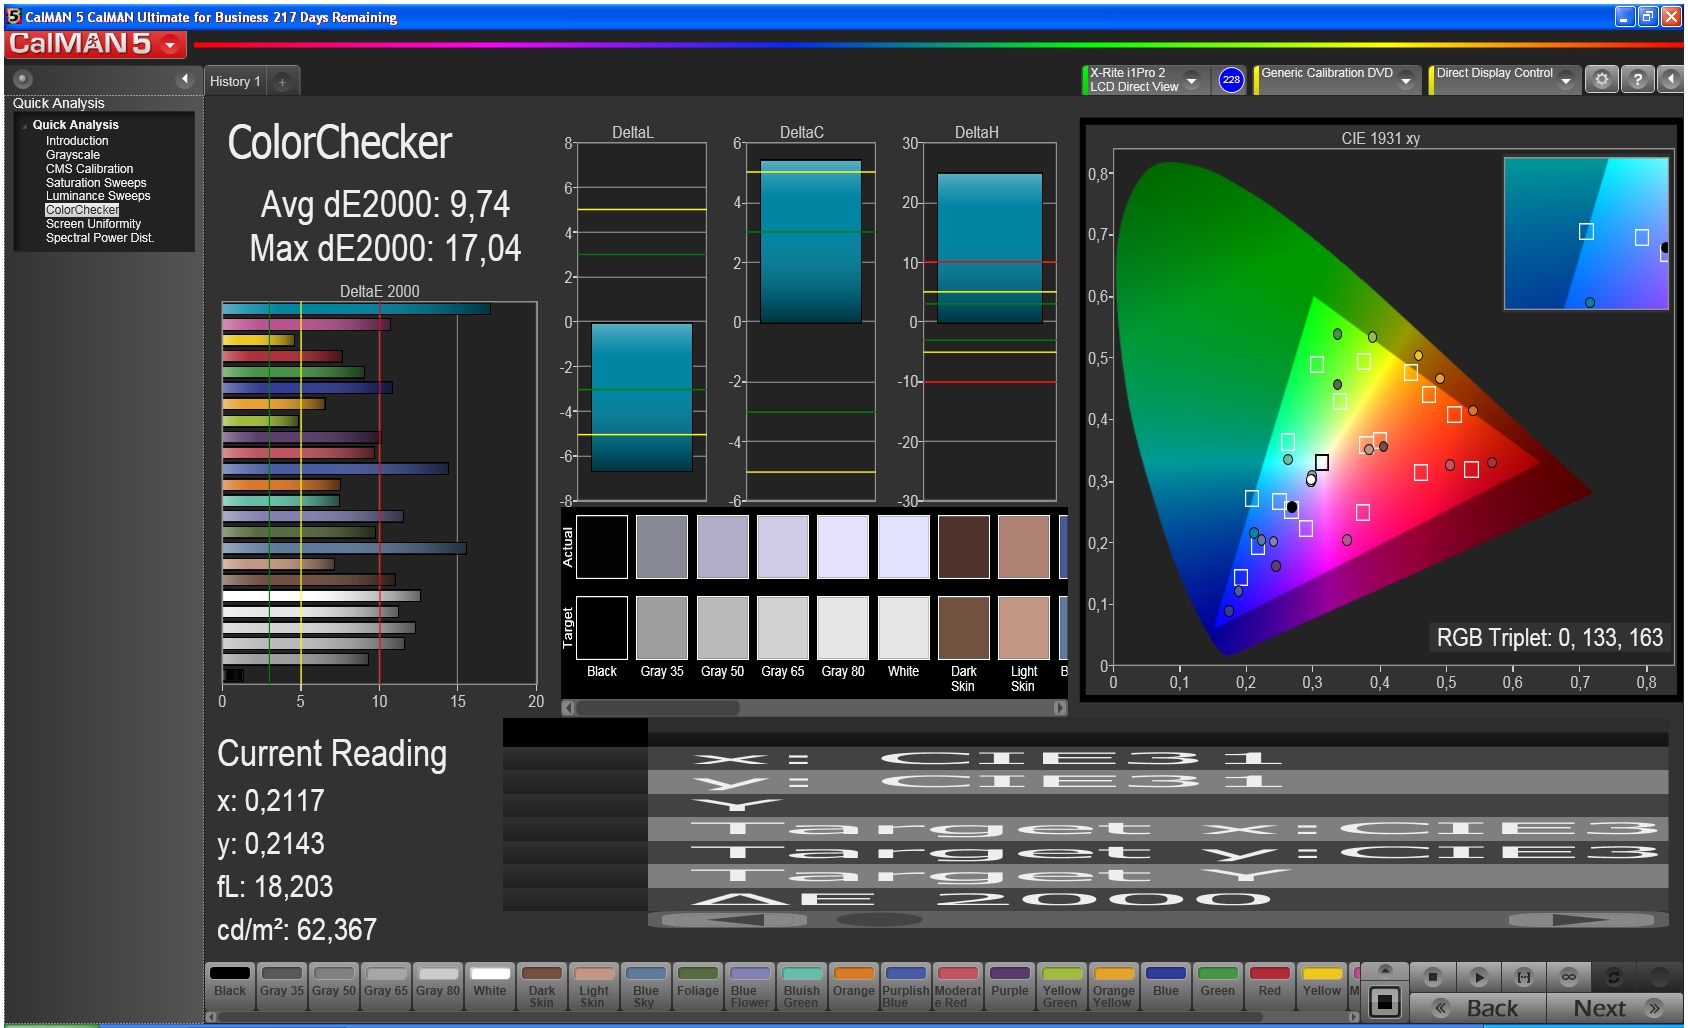
Task: Select the Foliage patch button
Action: (x=698, y=987)
